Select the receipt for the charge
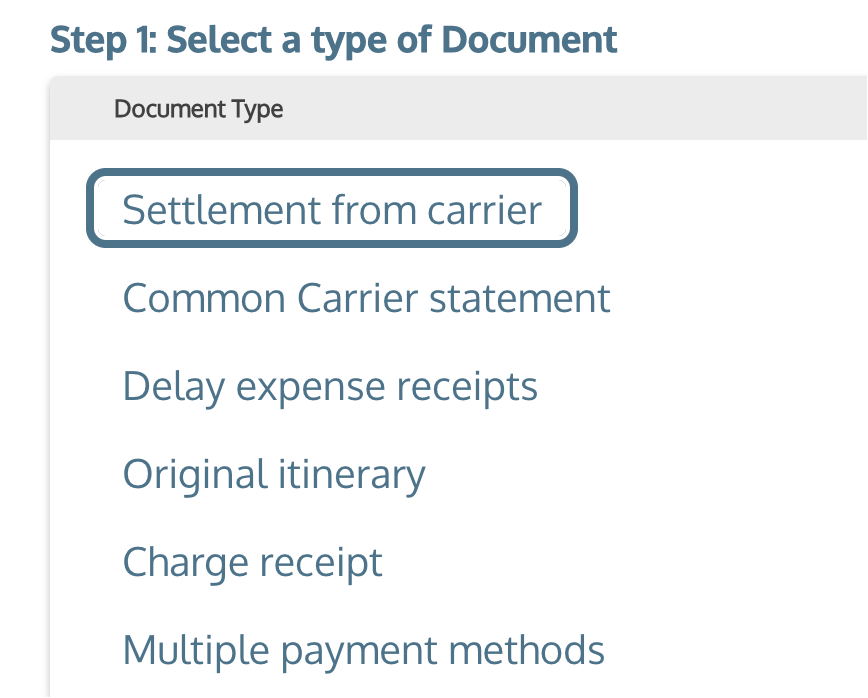The width and height of the screenshot is (868, 698). pyautogui.click(x=252, y=562)
